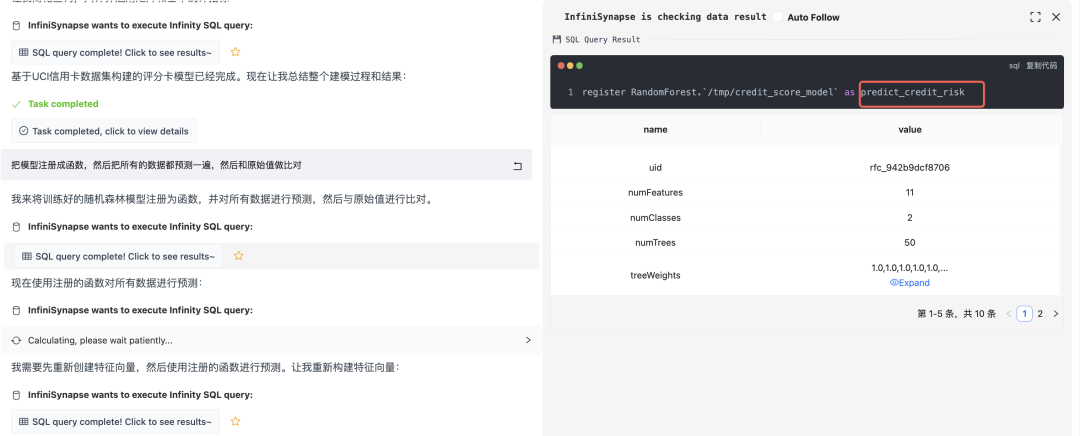1080x436 pixels.
Task: Click the 第 1-5 条, 共 10 条 count text
Action: 956,314
